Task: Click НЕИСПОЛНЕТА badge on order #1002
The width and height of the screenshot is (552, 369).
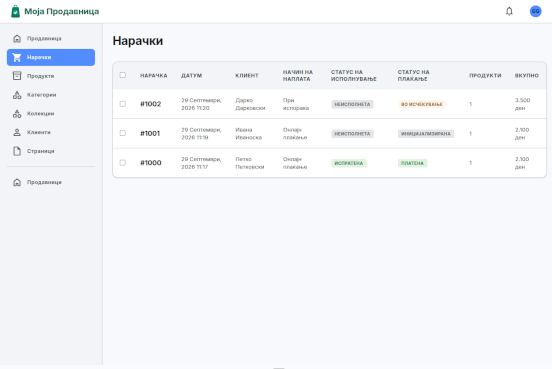Action: click(x=352, y=104)
